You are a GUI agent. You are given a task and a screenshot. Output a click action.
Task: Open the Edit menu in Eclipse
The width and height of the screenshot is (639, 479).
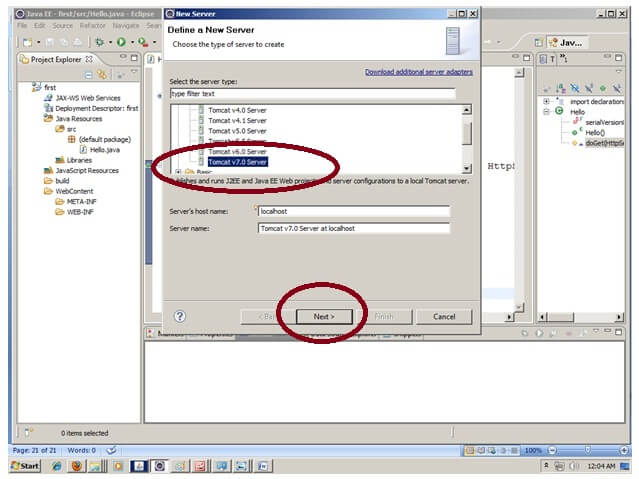click(x=40, y=25)
